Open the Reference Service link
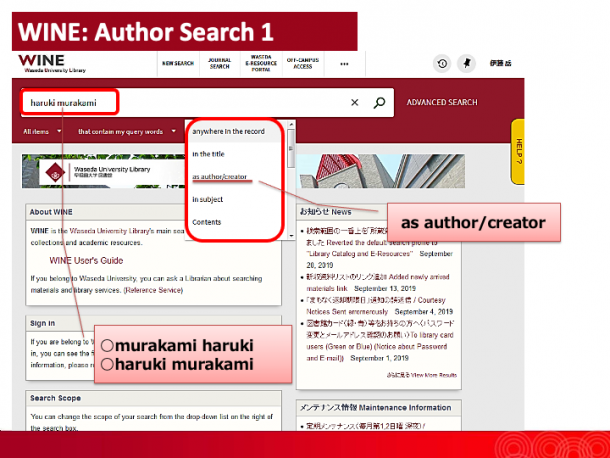The image size is (610, 458). pos(153,290)
